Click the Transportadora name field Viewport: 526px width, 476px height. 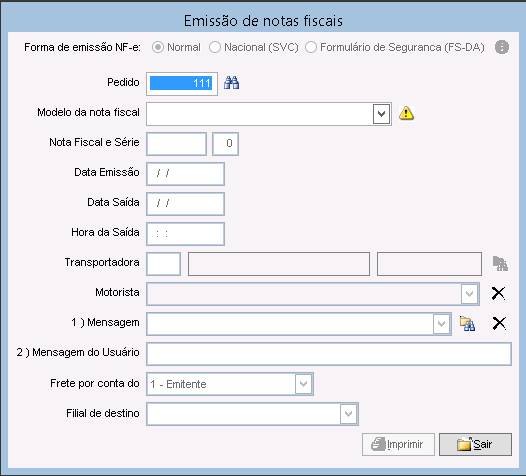coord(279,264)
